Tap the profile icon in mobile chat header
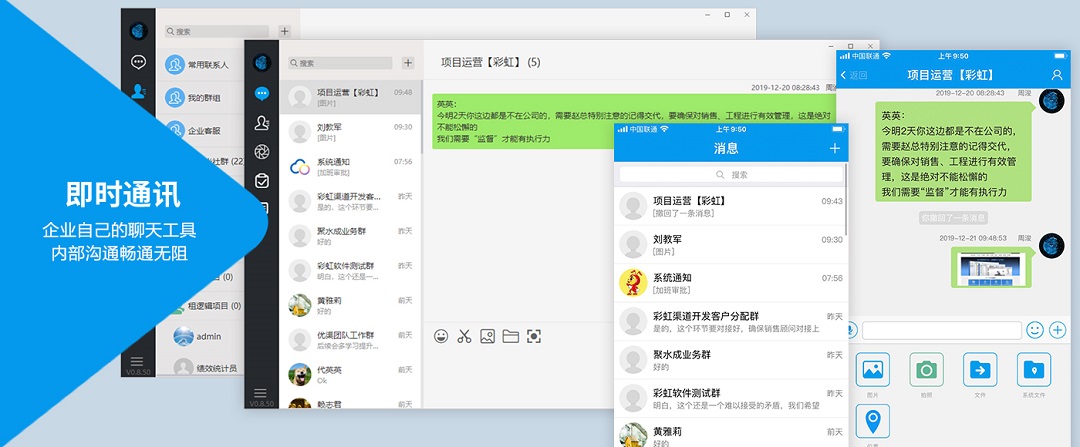The height and width of the screenshot is (447, 1080). (1057, 75)
